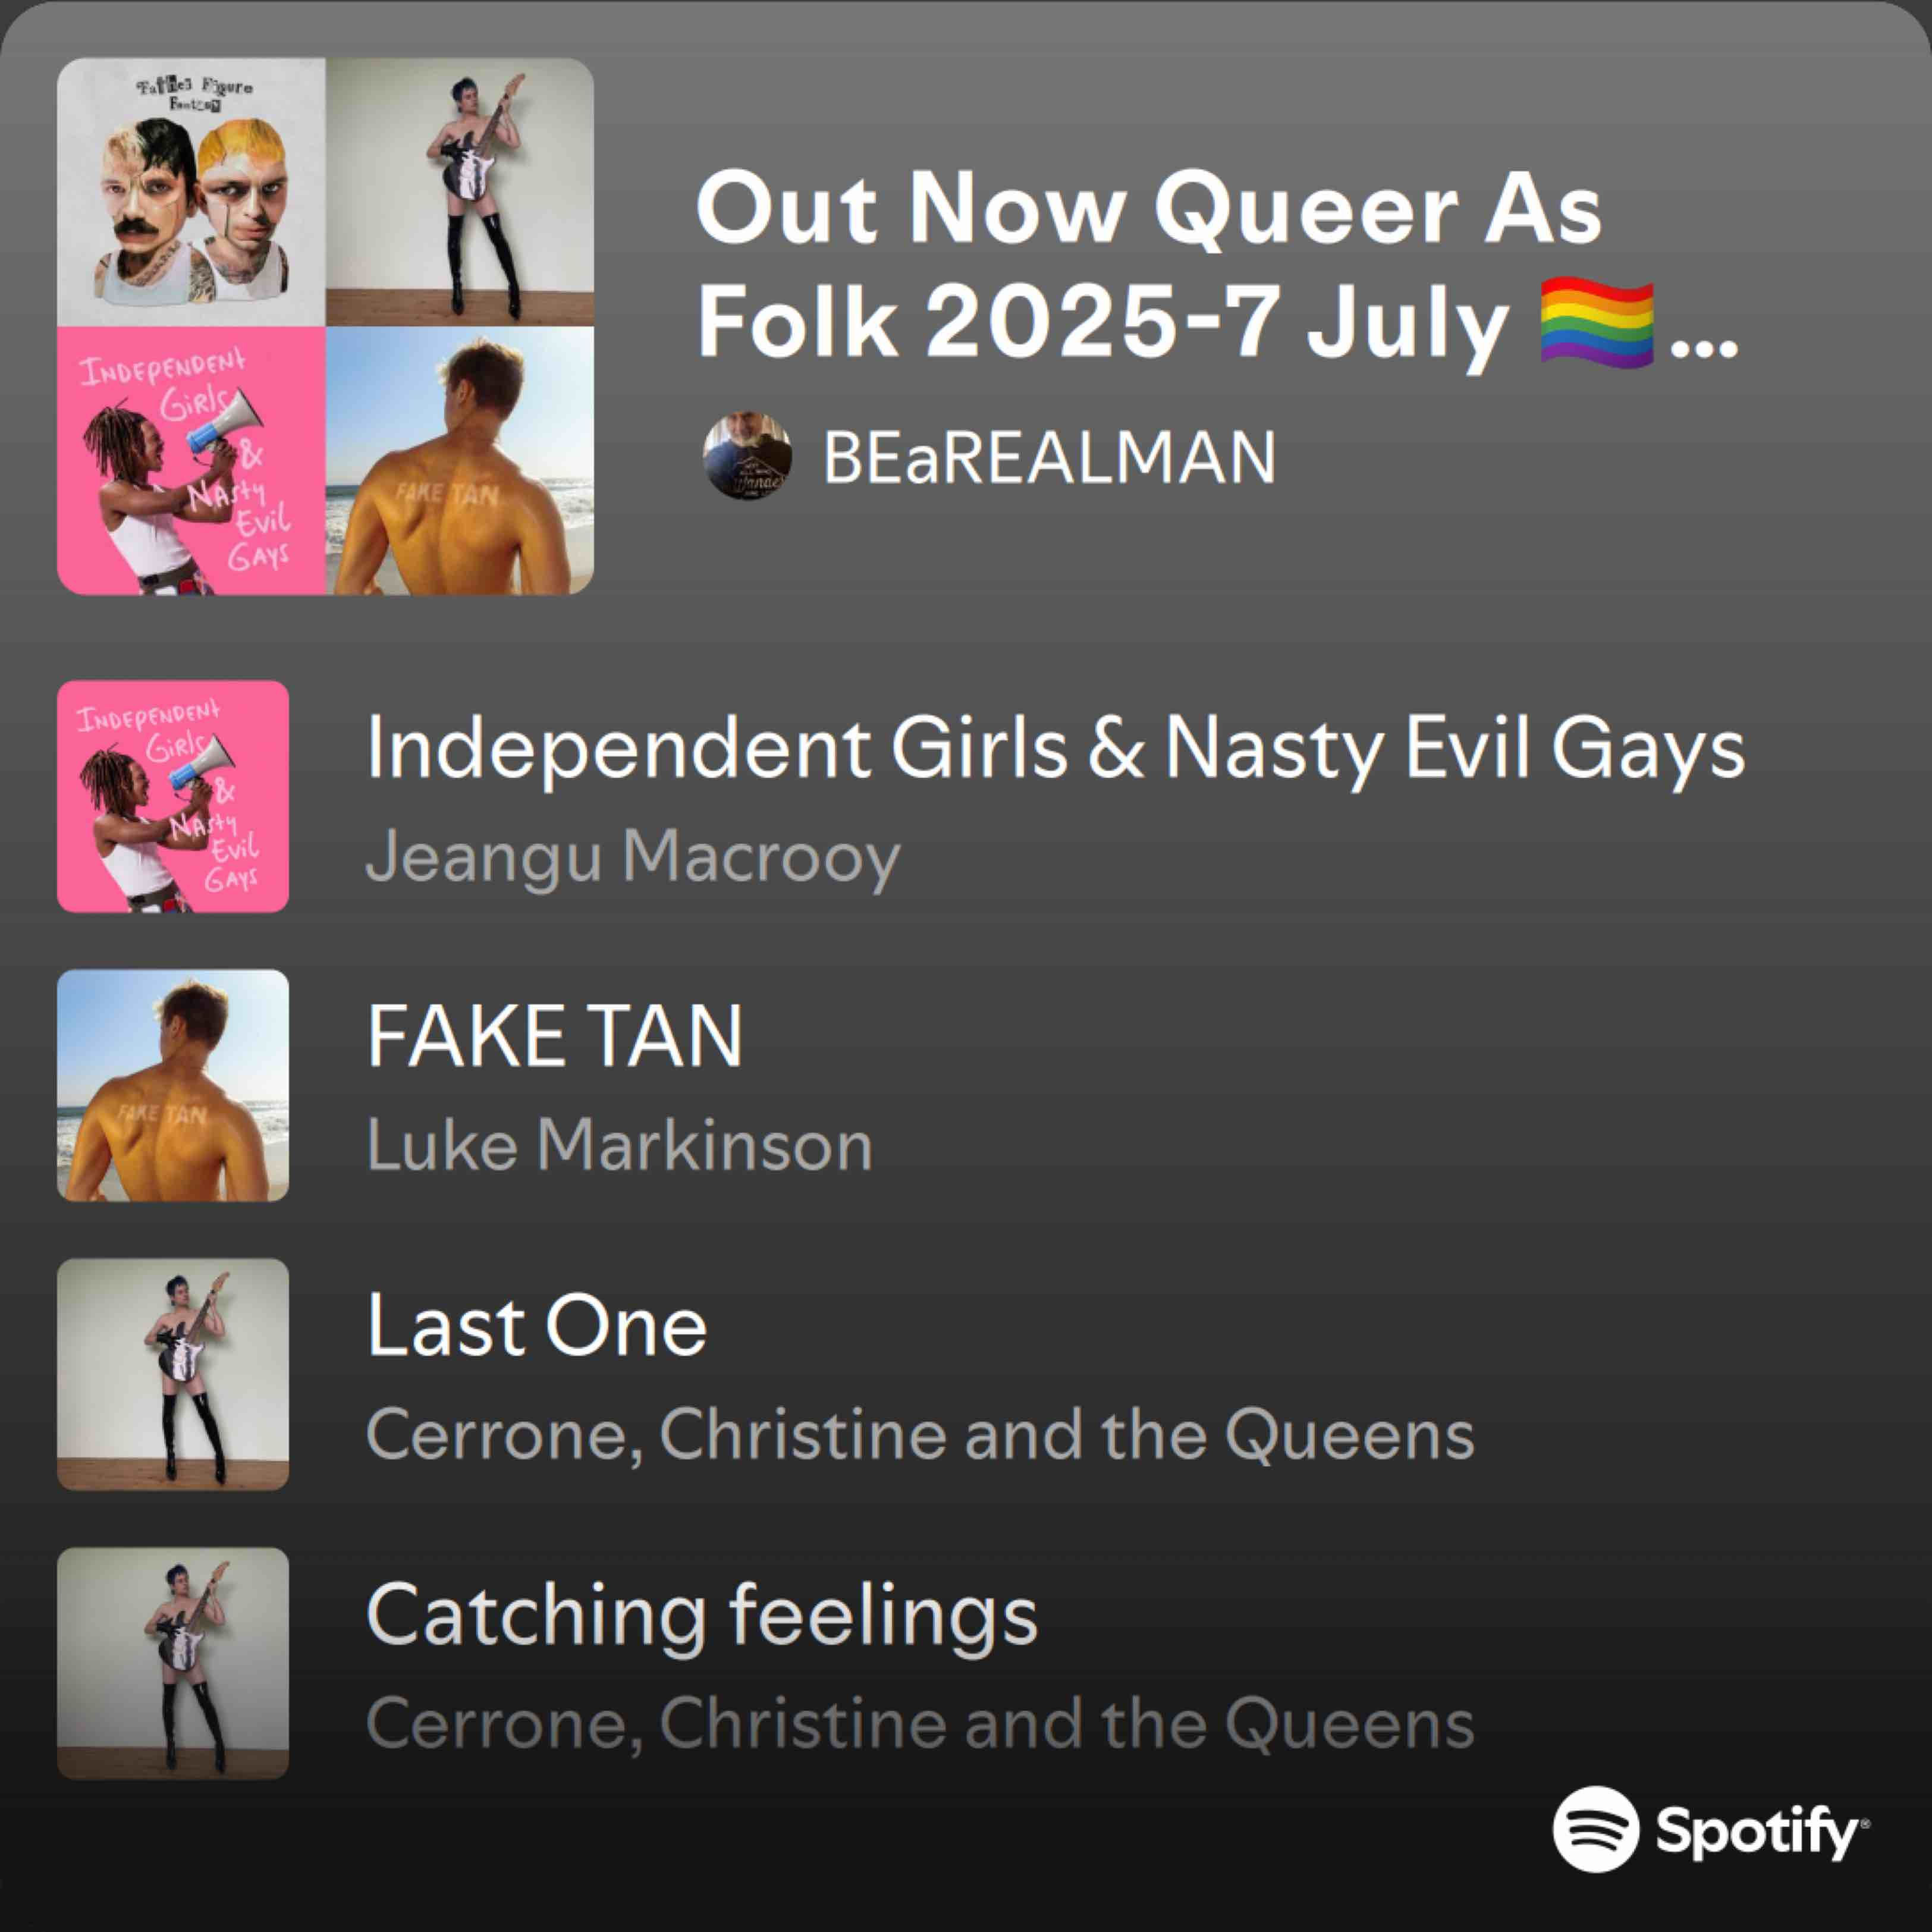1932x1932 pixels.
Task: Open the FAKE TAN beach cover in collage
Action: (460, 461)
